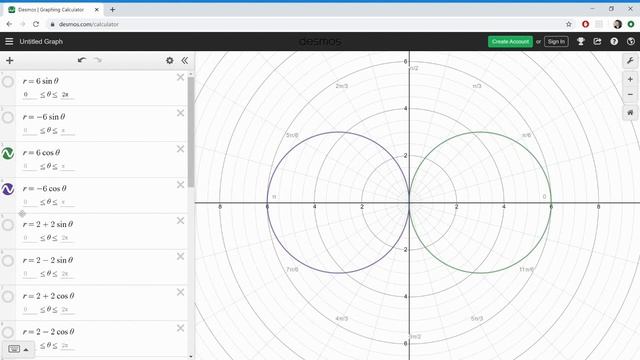Open language globe menu
The image size is (640, 360).
[x=631, y=41]
